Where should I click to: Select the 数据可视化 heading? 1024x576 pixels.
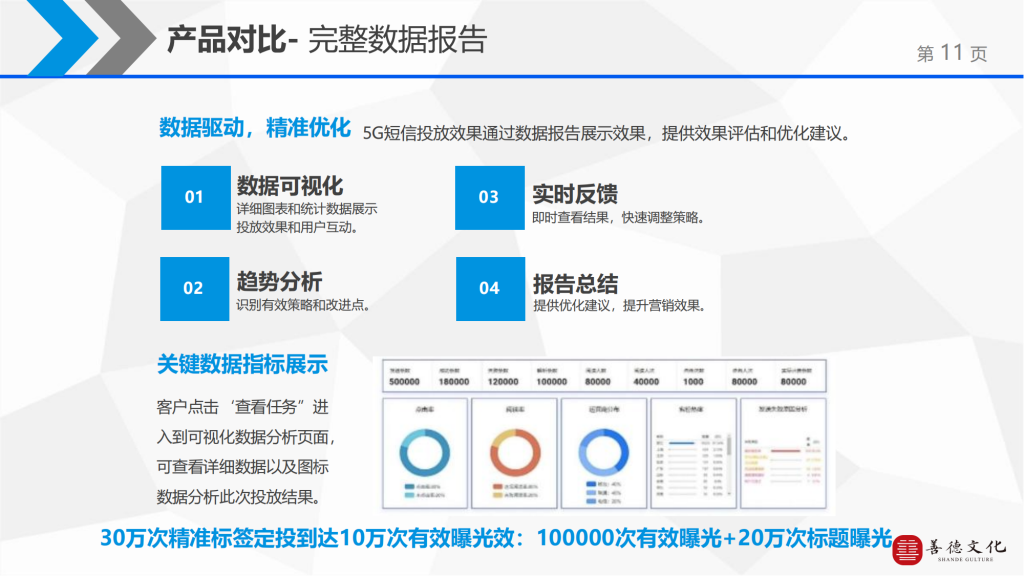click(x=290, y=186)
